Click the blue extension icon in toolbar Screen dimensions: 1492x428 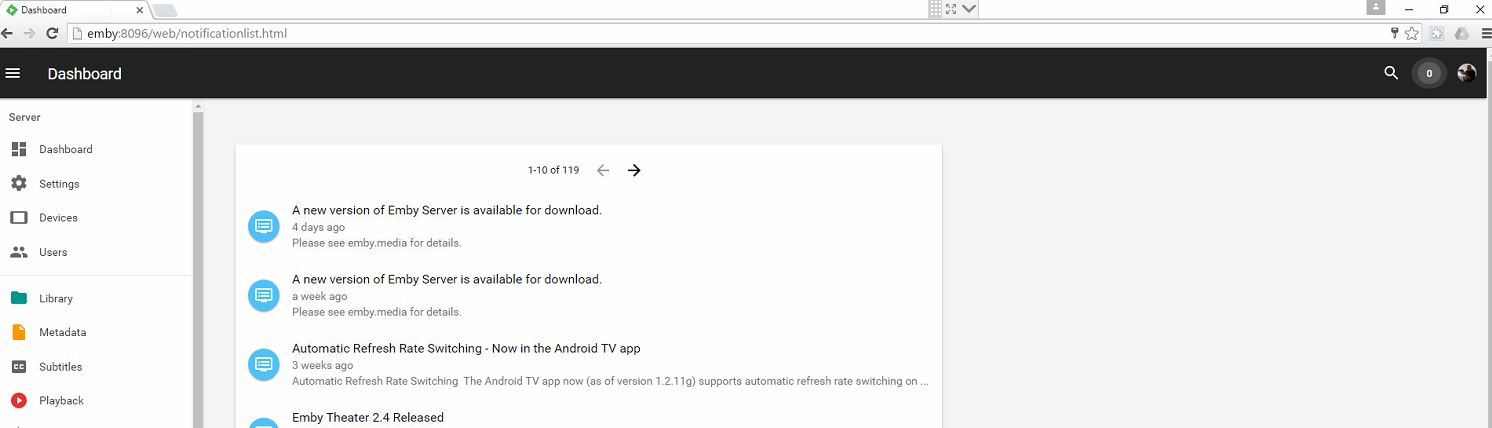tap(1438, 33)
